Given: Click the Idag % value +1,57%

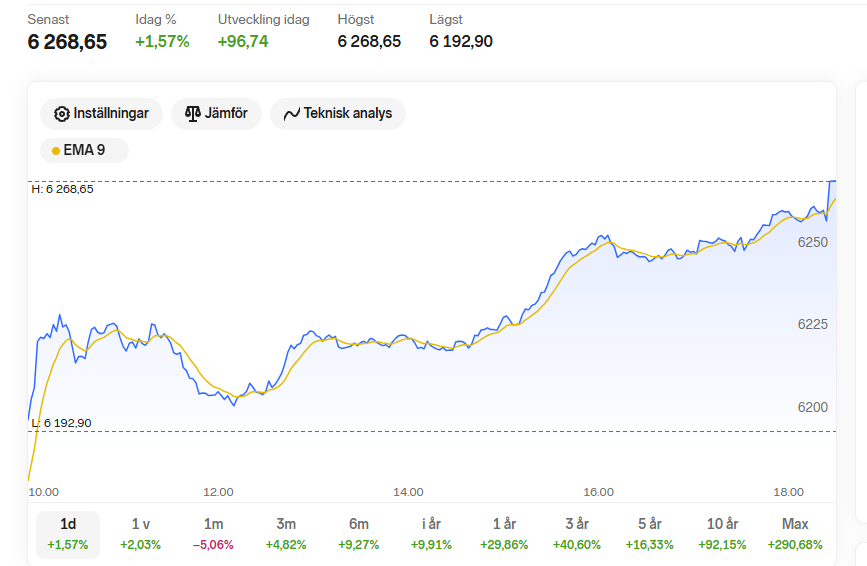Looking at the screenshot, I should tap(162, 41).
